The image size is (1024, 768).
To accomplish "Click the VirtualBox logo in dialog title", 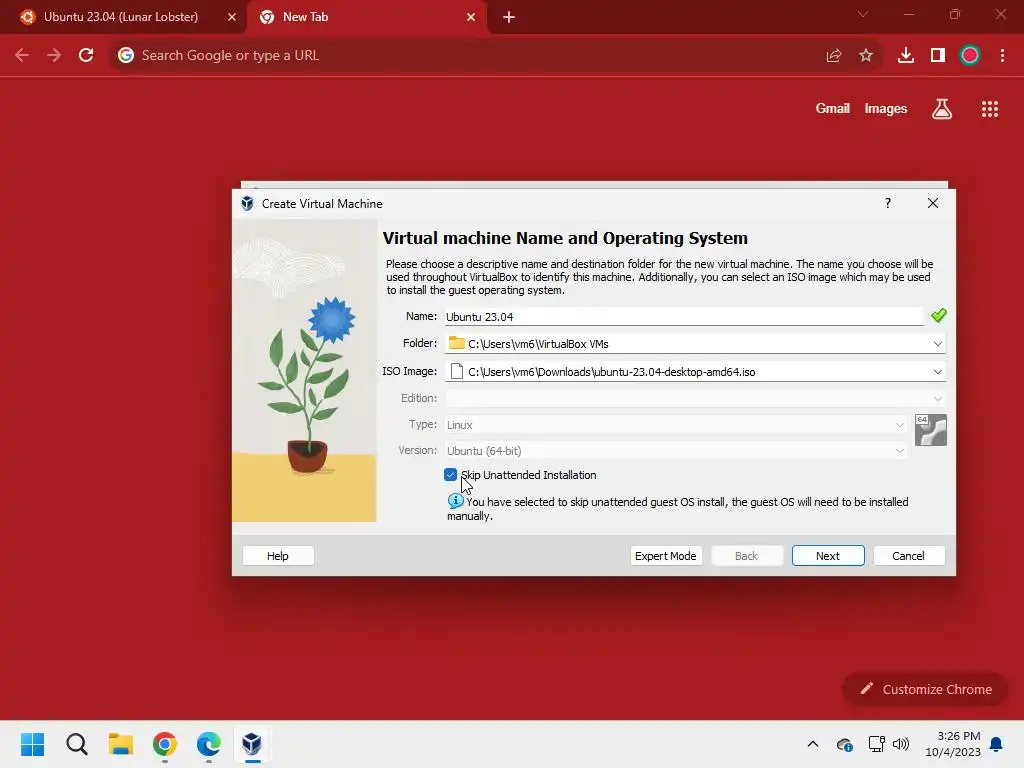I will click(x=247, y=203).
